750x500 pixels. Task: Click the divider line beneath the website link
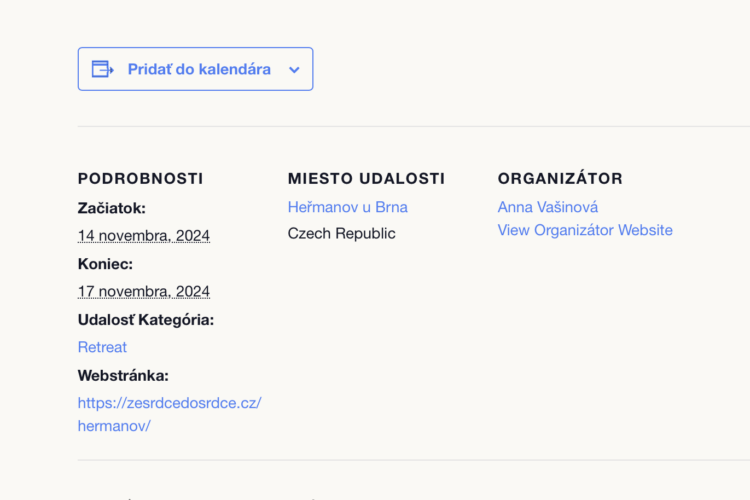[414, 460]
